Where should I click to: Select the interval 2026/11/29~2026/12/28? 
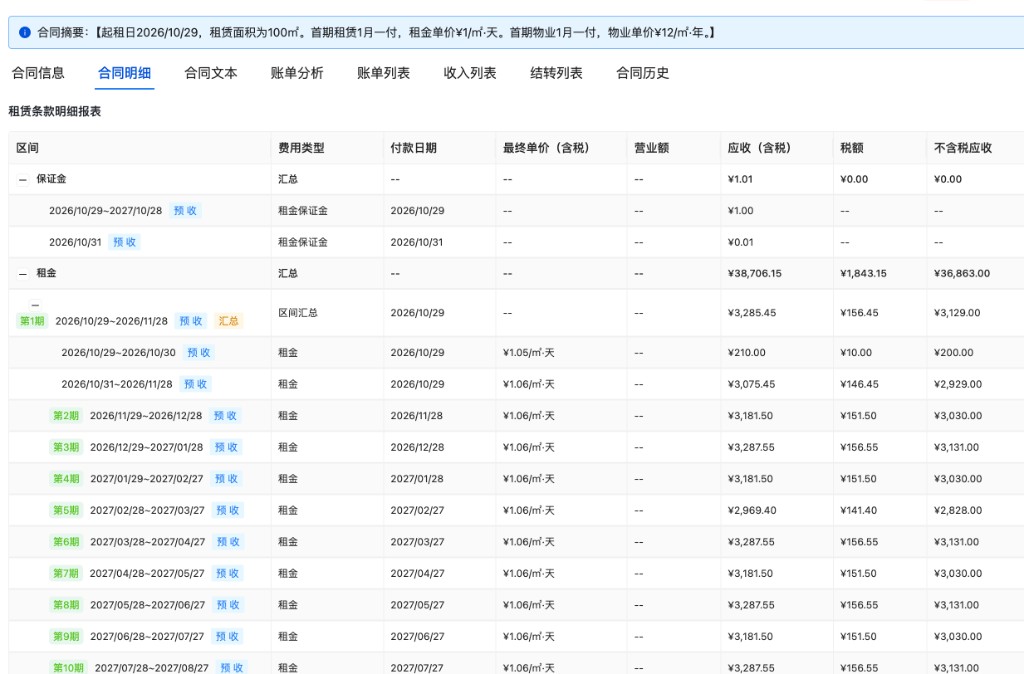click(x=146, y=416)
